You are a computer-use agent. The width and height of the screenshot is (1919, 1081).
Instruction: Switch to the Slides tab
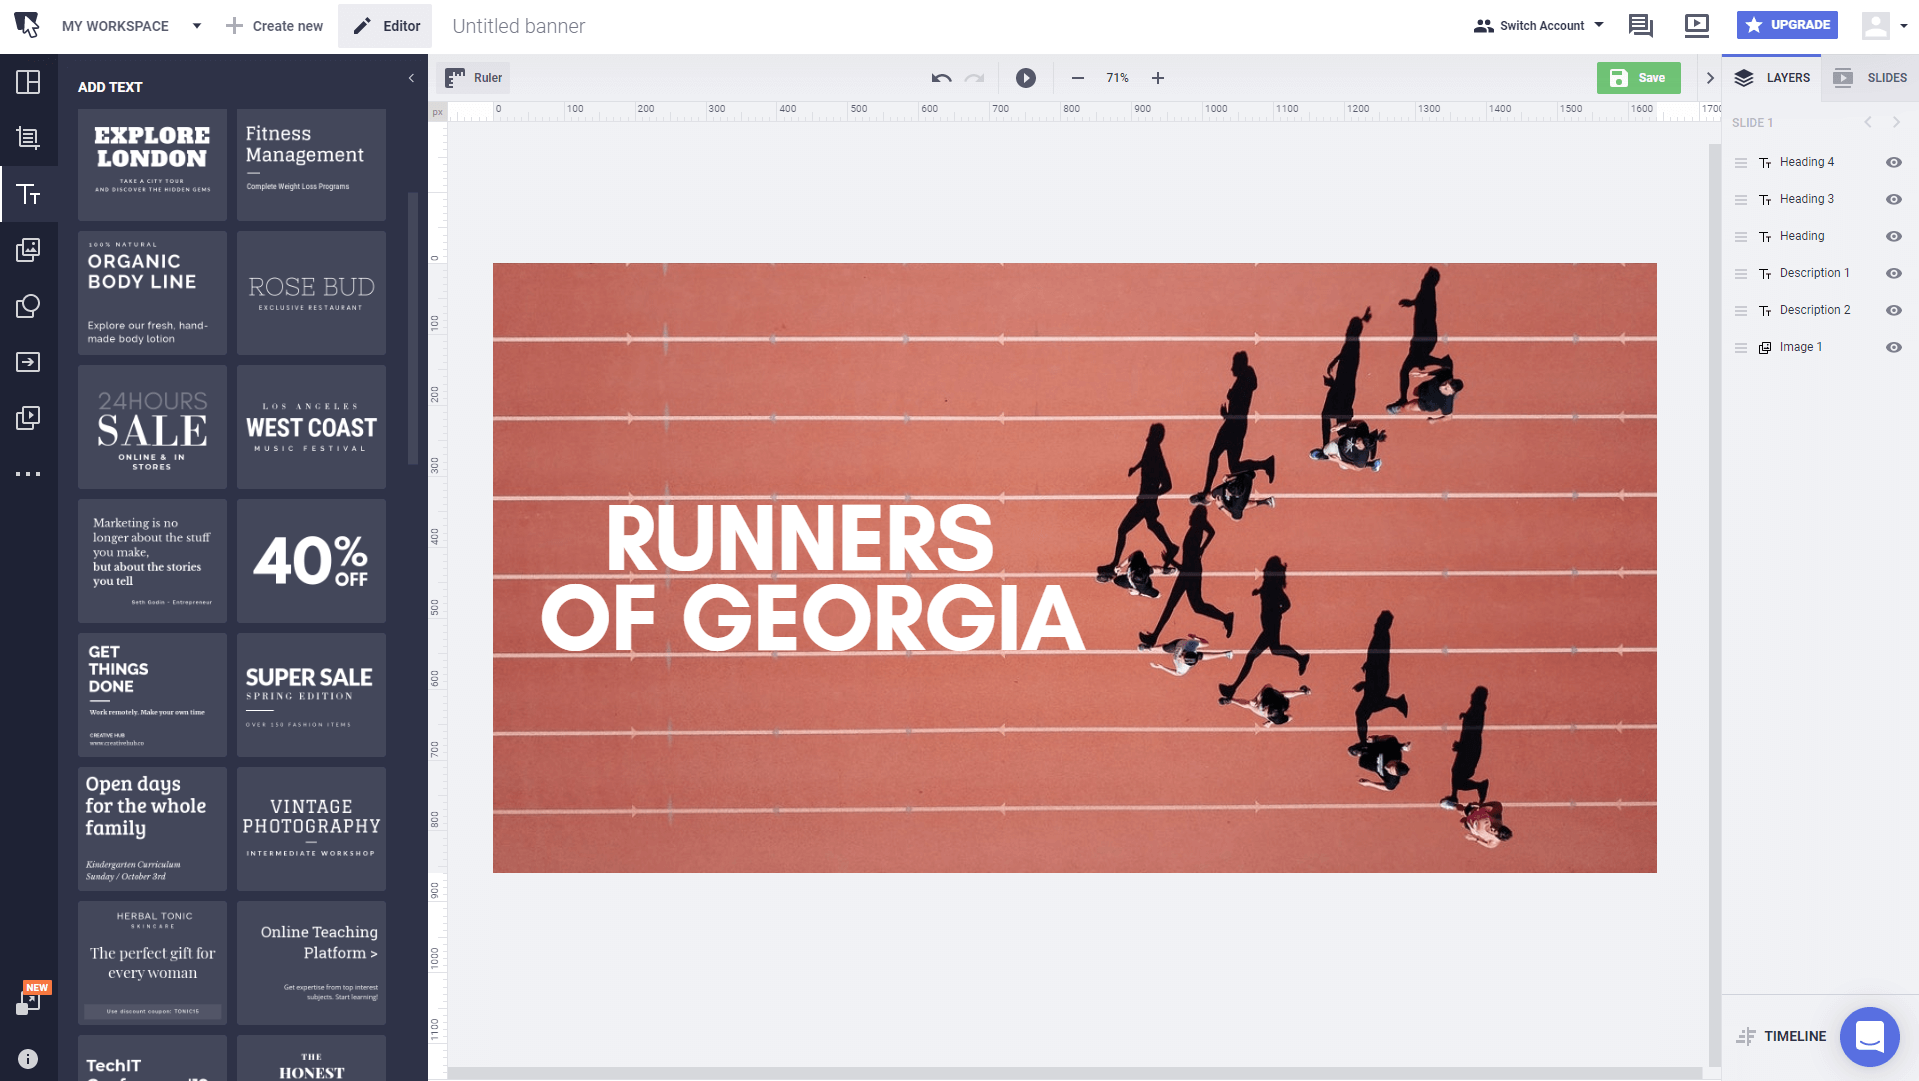point(1870,78)
